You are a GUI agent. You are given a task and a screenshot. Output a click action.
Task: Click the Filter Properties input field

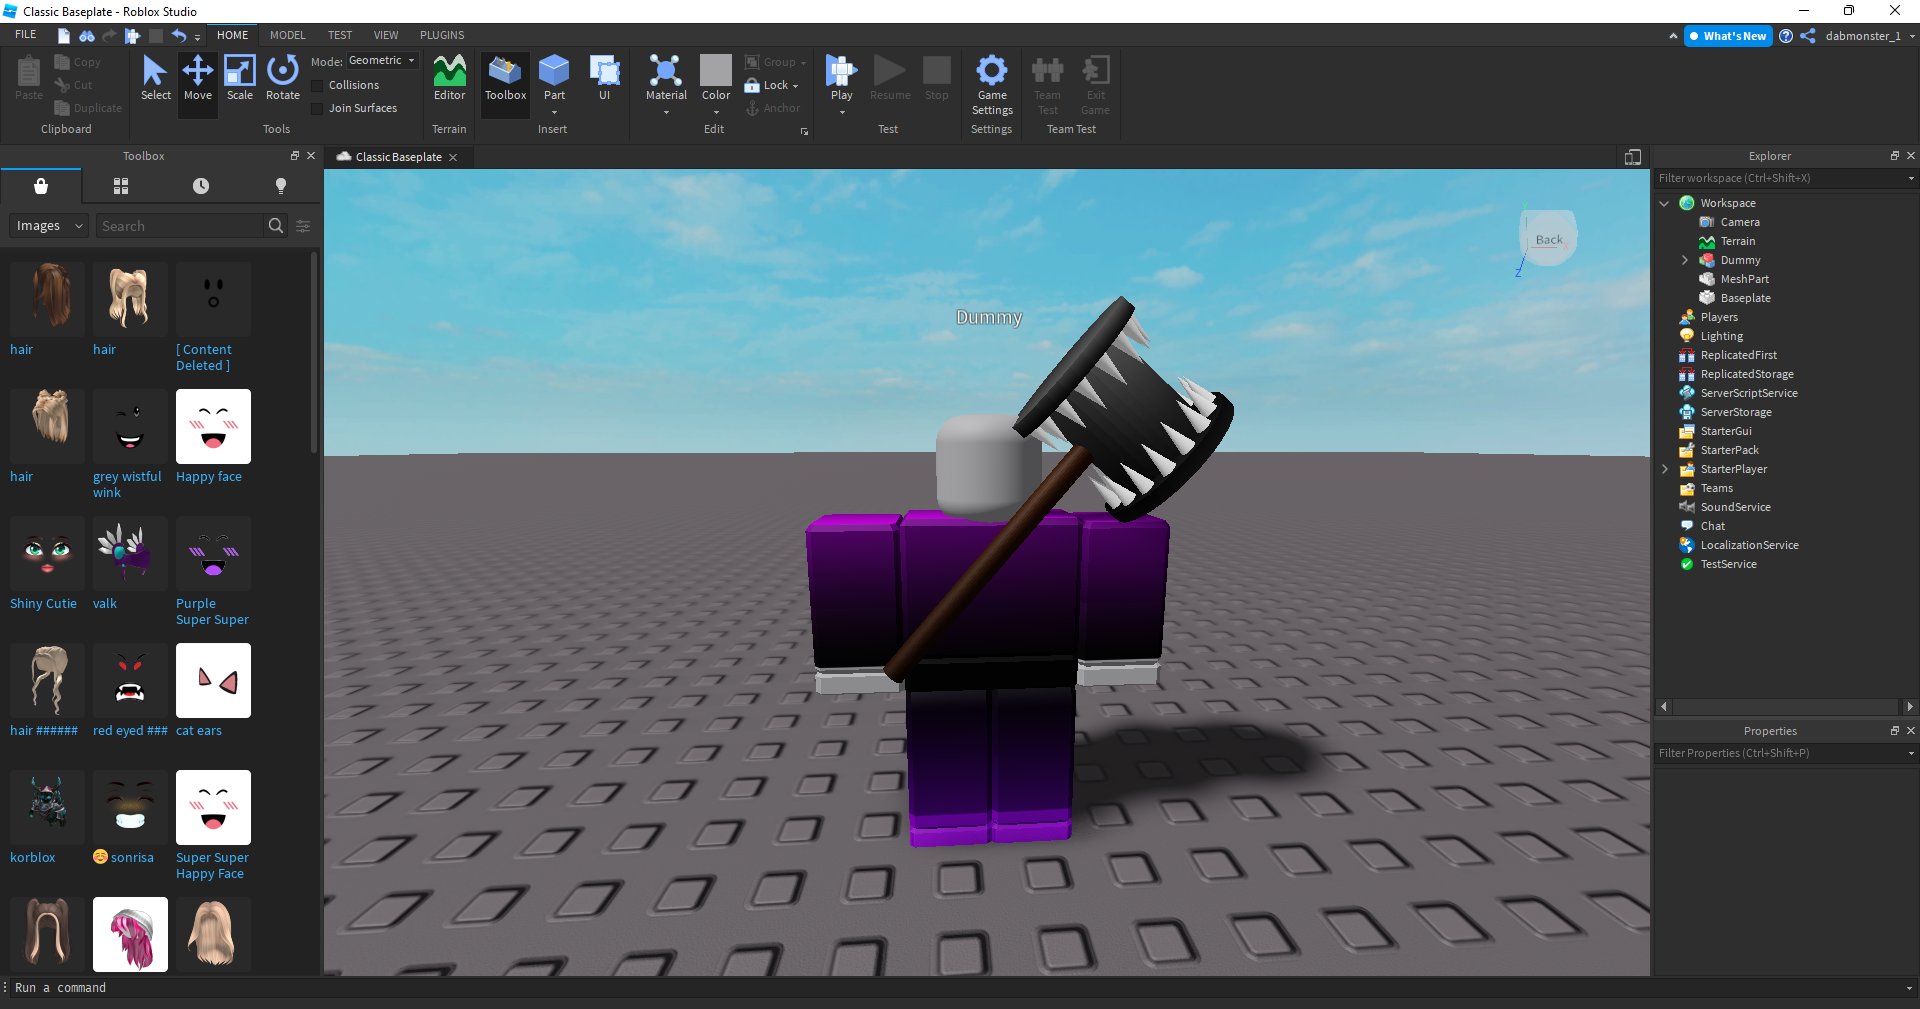tap(1778, 753)
